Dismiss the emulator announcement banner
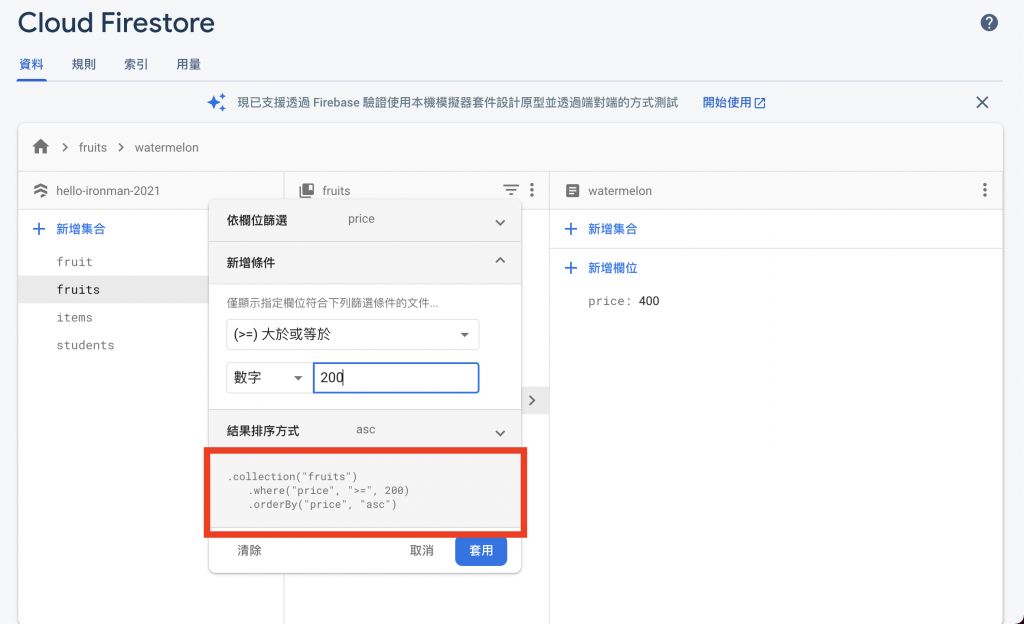The width and height of the screenshot is (1024, 624). click(982, 102)
